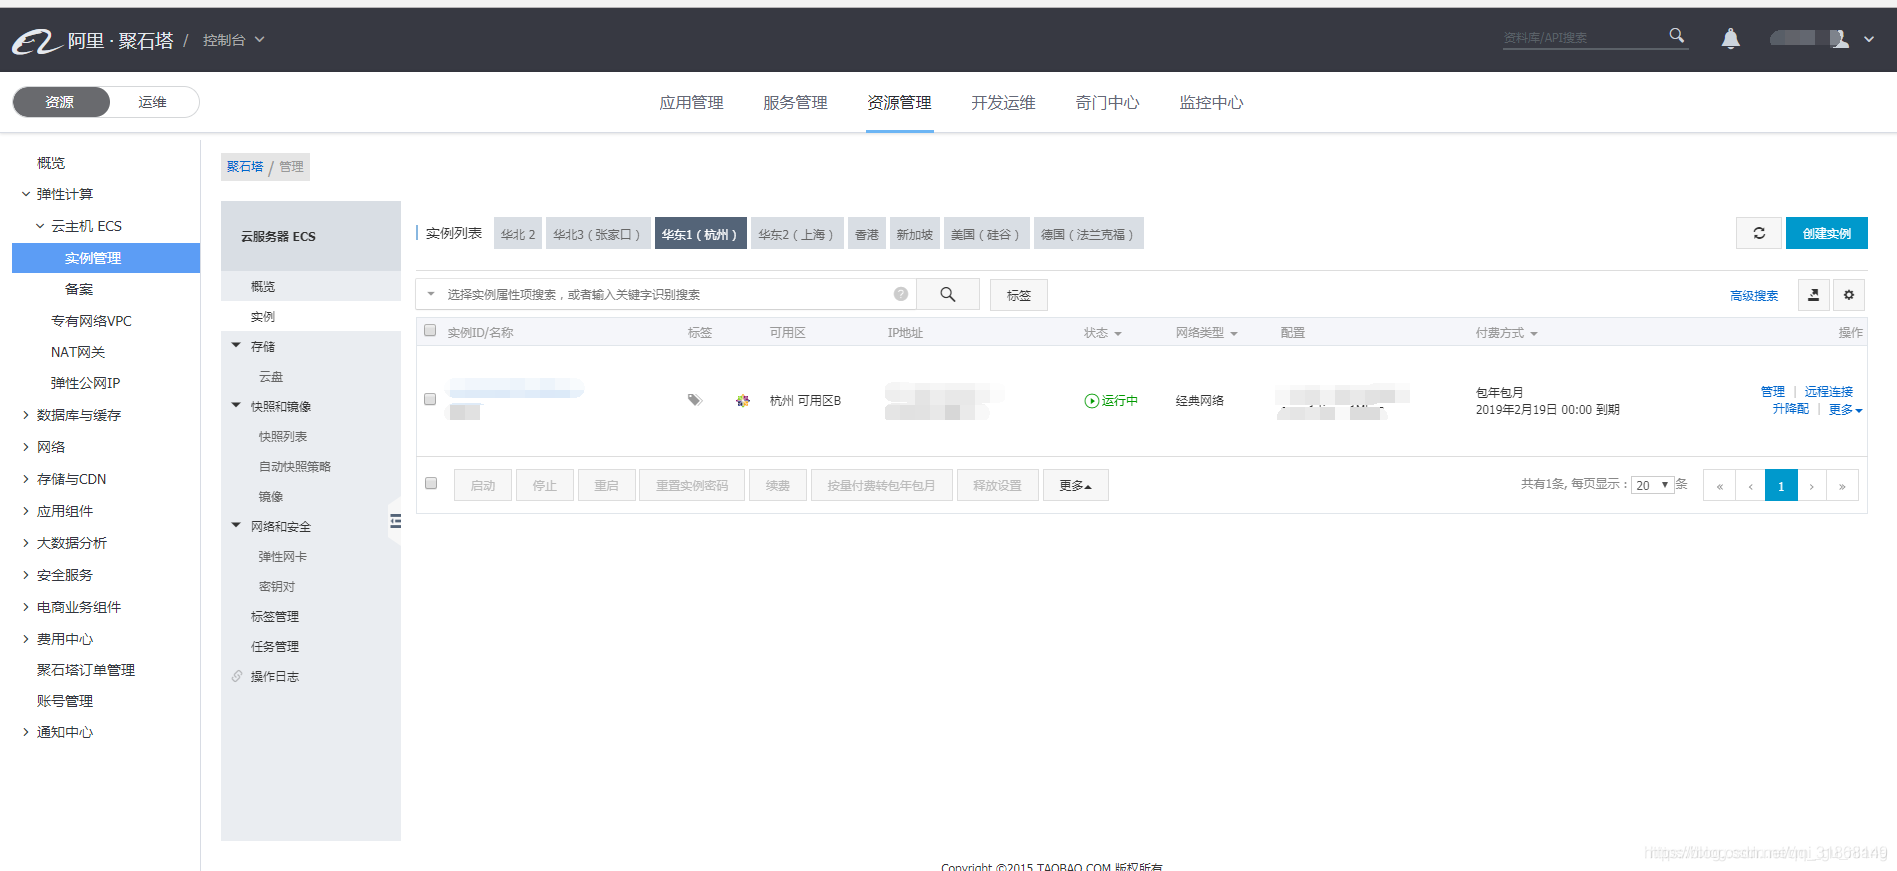Open search attribute selector arrow

[x=431, y=294]
